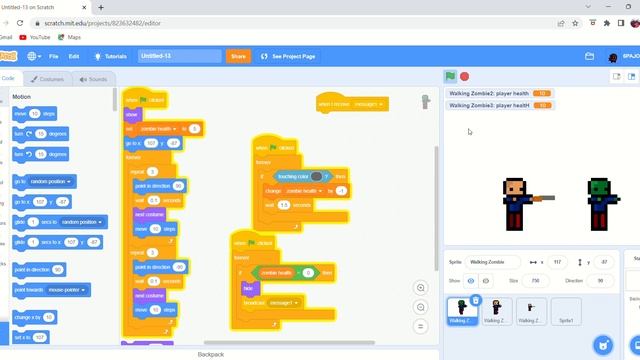The image size is (640, 360).
Task: Click turn counterclockwise 15 degrees block
Action: click(40, 154)
